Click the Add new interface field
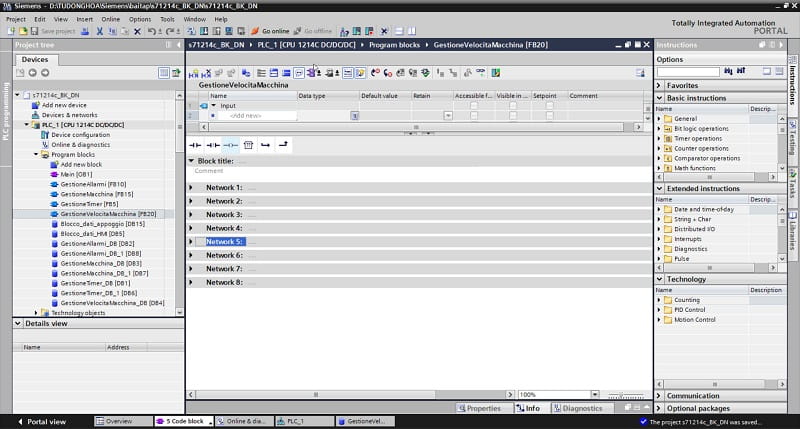The image size is (800, 429). click(x=250, y=116)
